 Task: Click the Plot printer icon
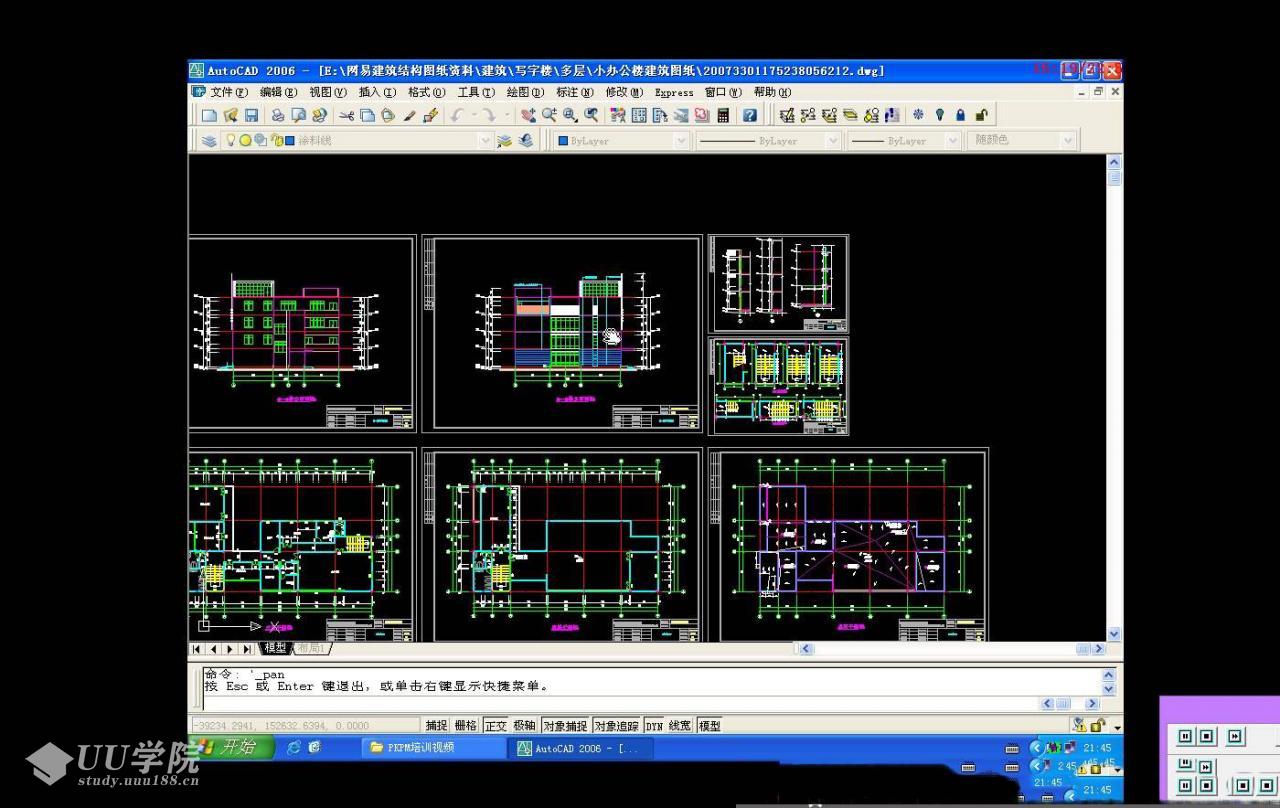(x=278, y=116)
